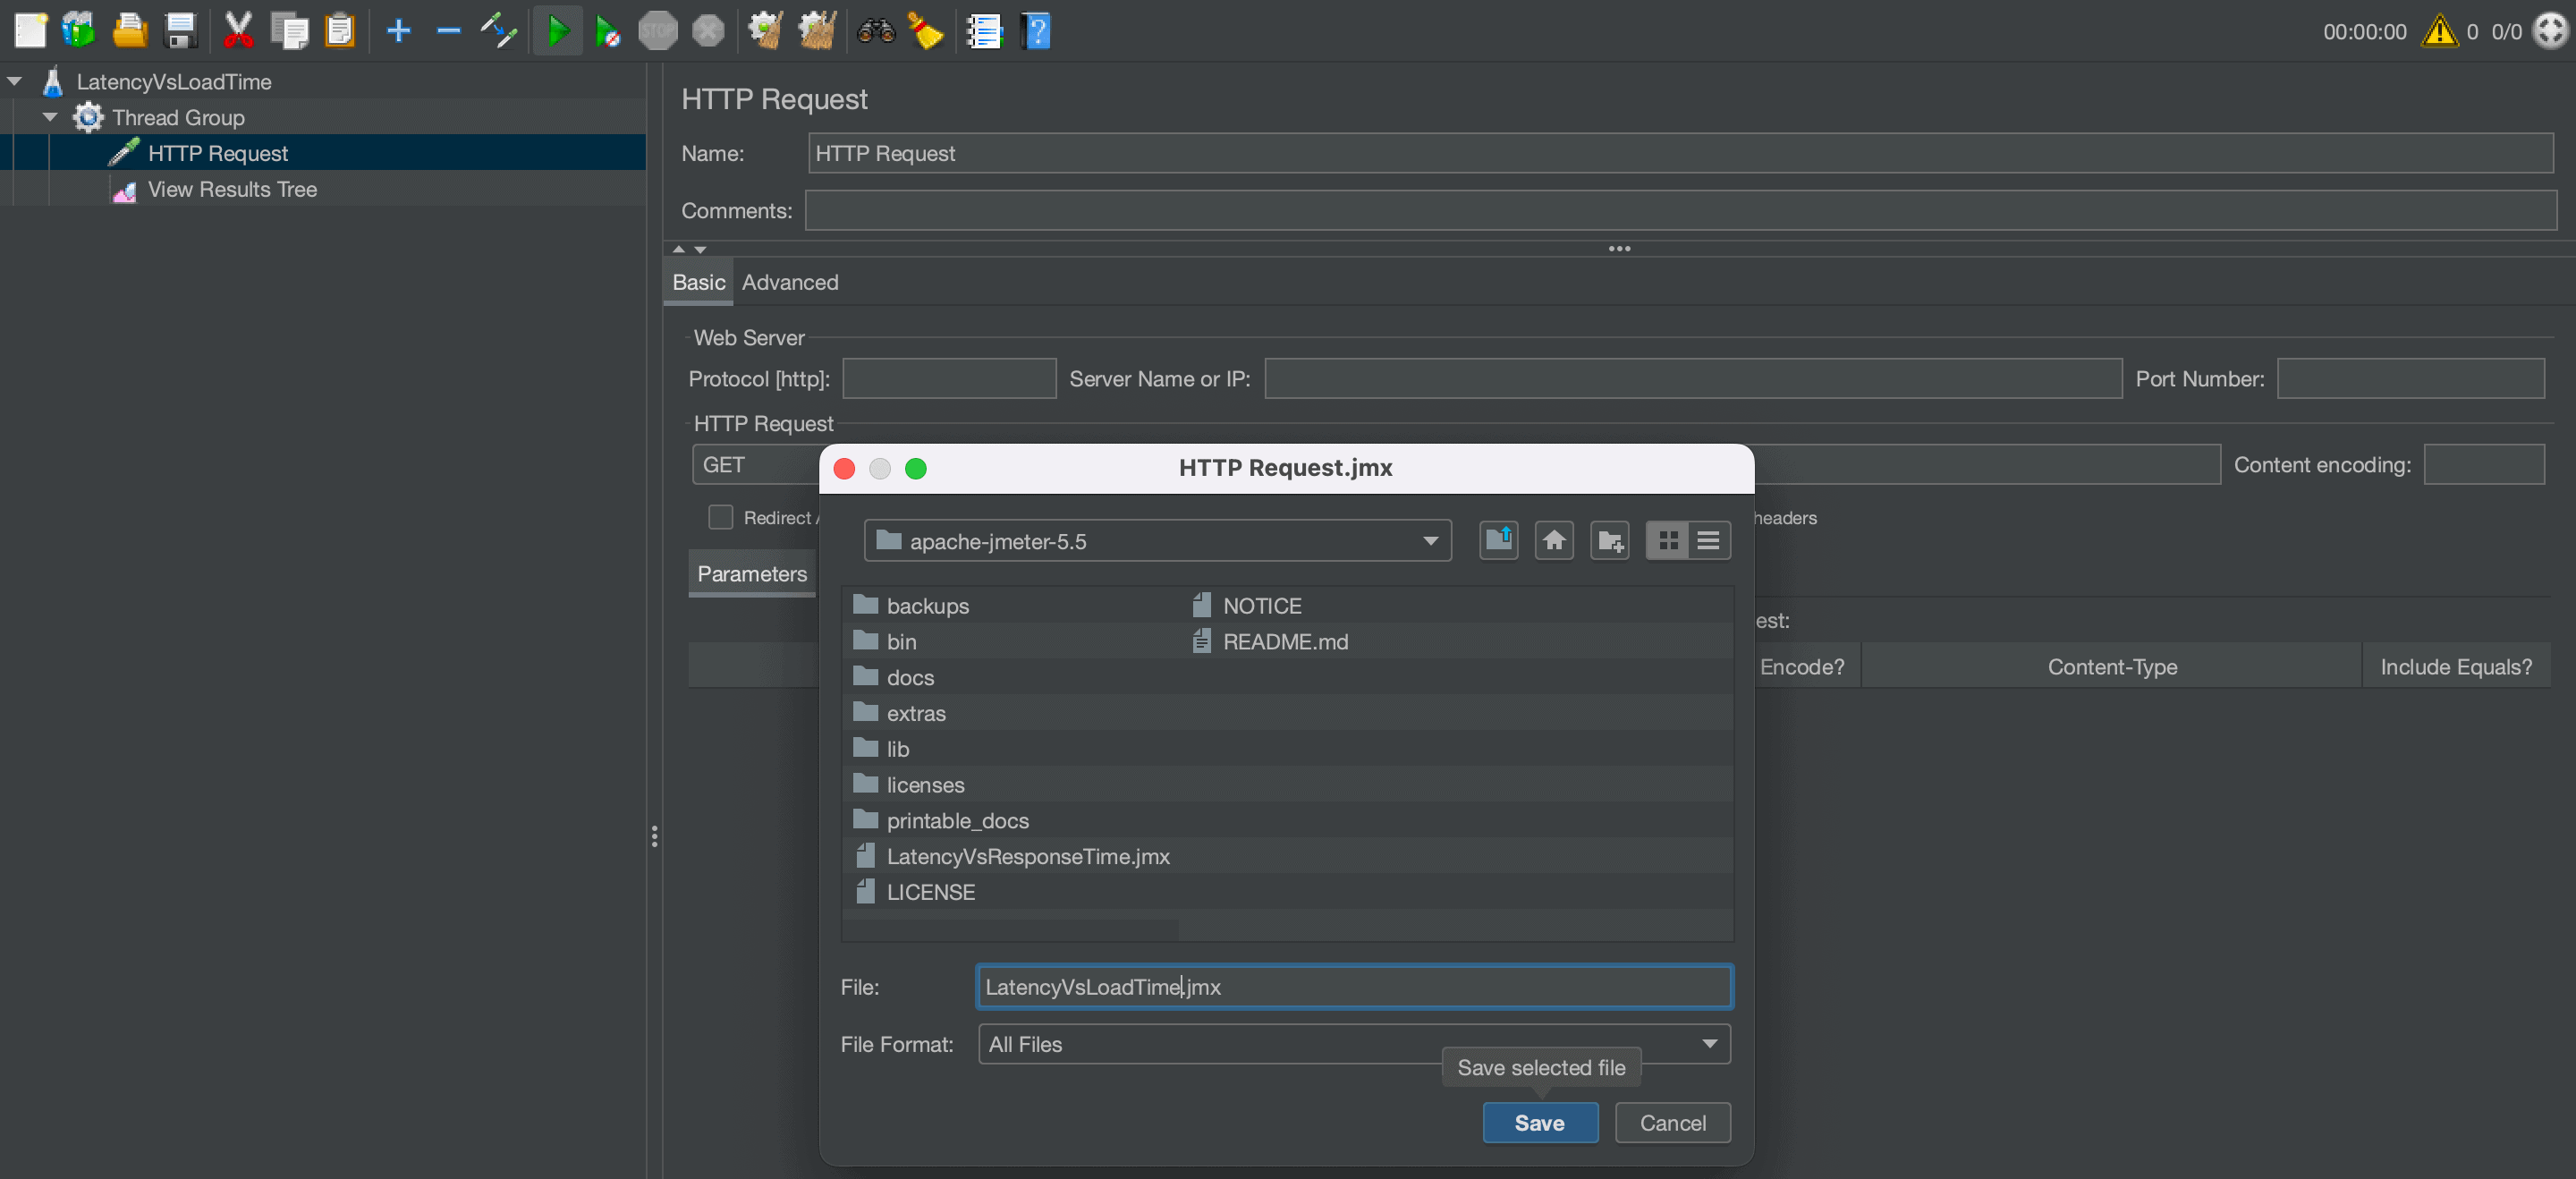The image size is (2576, 1179).
Task: Click the green Start test run icon
Action: click(x=557, y=31)
